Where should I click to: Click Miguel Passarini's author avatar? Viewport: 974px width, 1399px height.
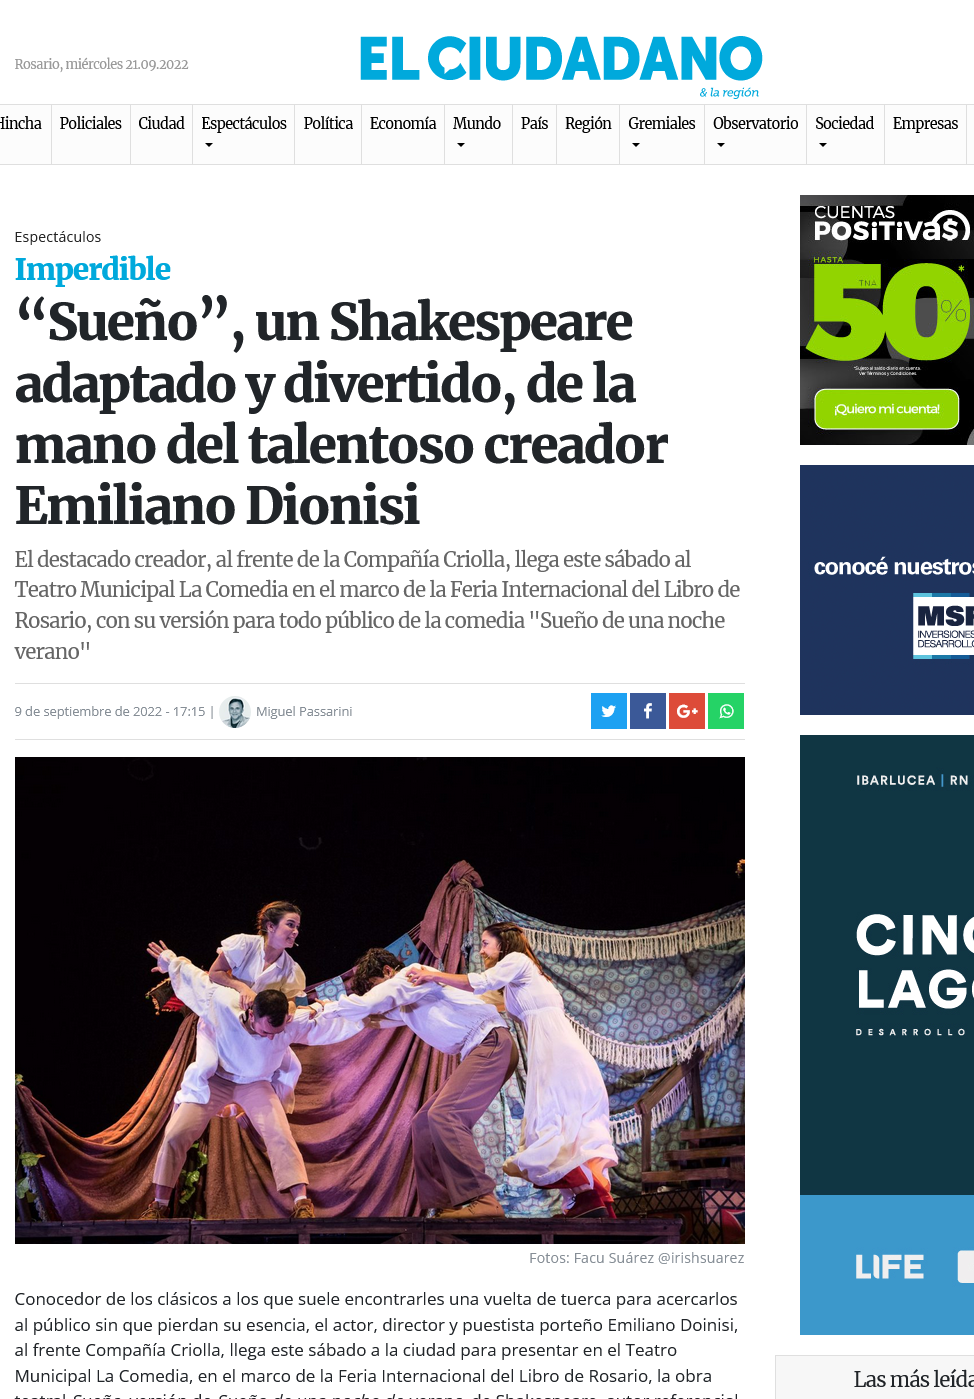pyautogui.click(x=235, y=711)
